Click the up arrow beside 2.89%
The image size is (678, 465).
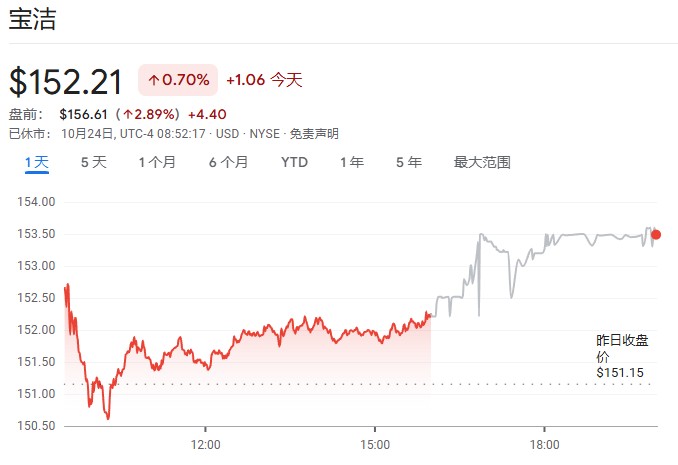click(x=129, y=114)
